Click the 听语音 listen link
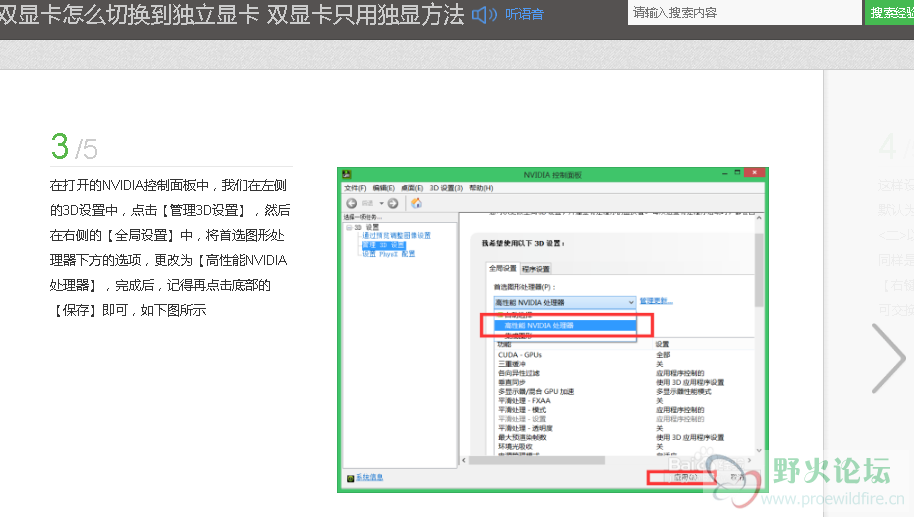The width and height of the screenshot is (914, 517). [524, 14]
